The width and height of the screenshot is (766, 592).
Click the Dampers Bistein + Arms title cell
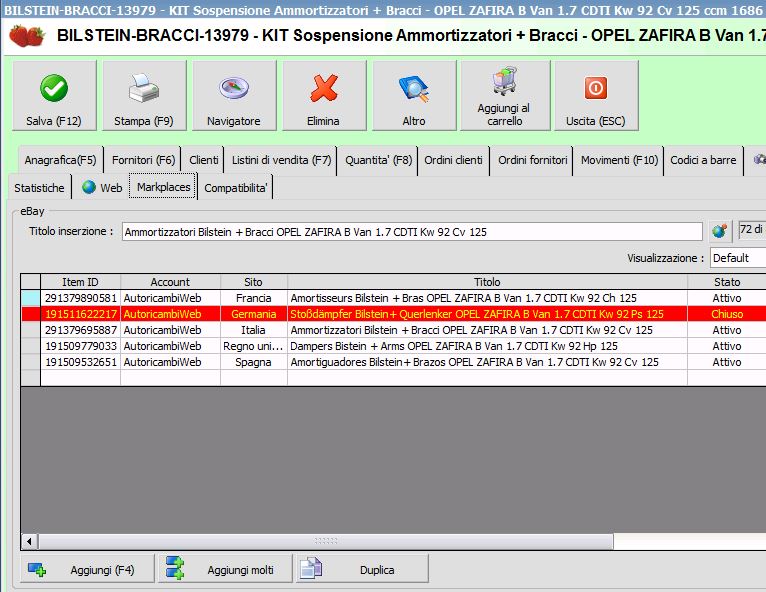(x=487, y=346)
